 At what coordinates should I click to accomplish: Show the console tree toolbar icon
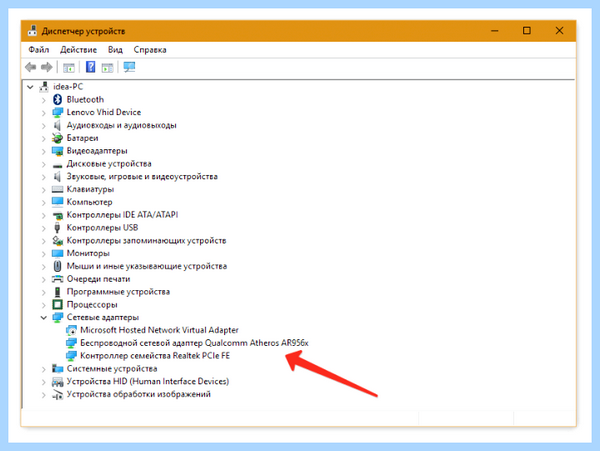(x=69, y=68)
